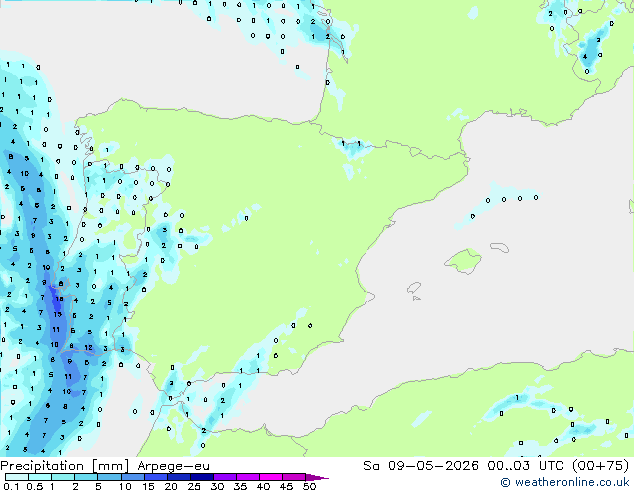The image size is (634, 490).
Task: Click the legend label '0.1'
Action: (11, 486)
